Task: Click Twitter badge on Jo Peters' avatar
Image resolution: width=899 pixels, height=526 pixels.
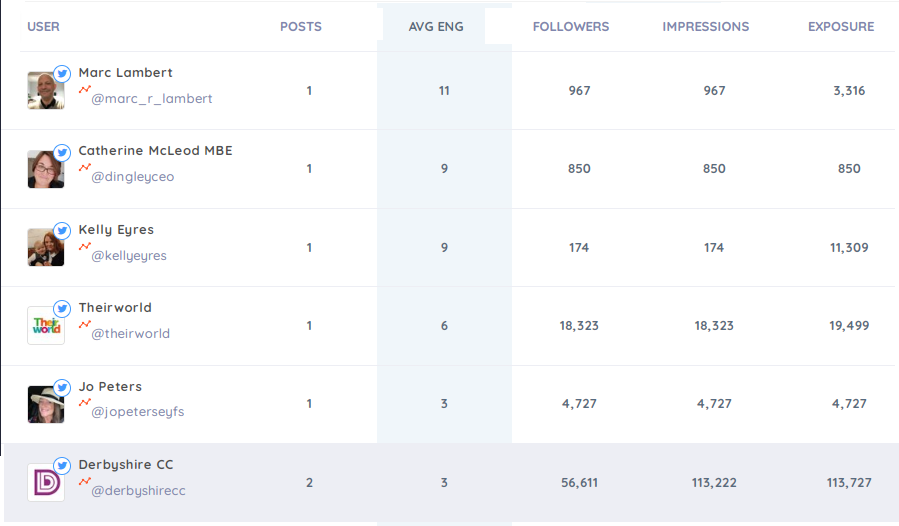Action: (62, 387)
